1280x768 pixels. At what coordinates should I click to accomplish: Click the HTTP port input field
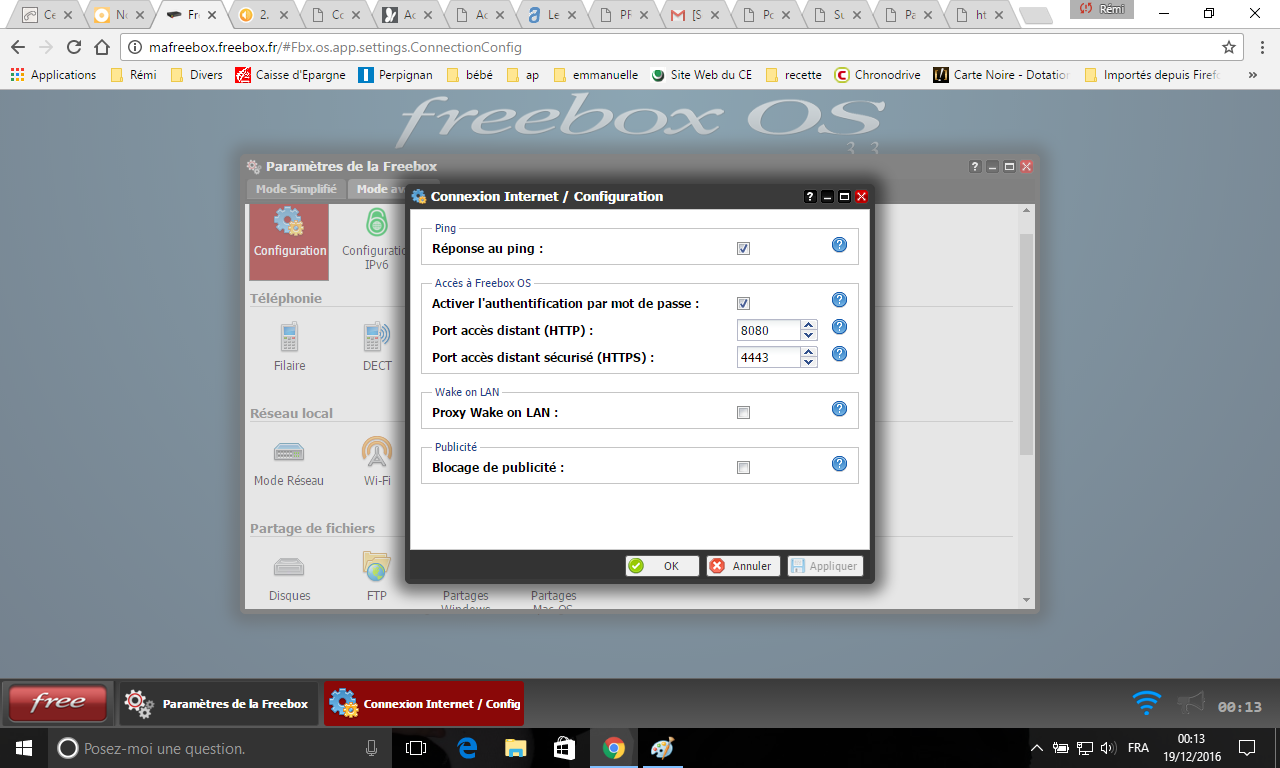pos(769,330)
